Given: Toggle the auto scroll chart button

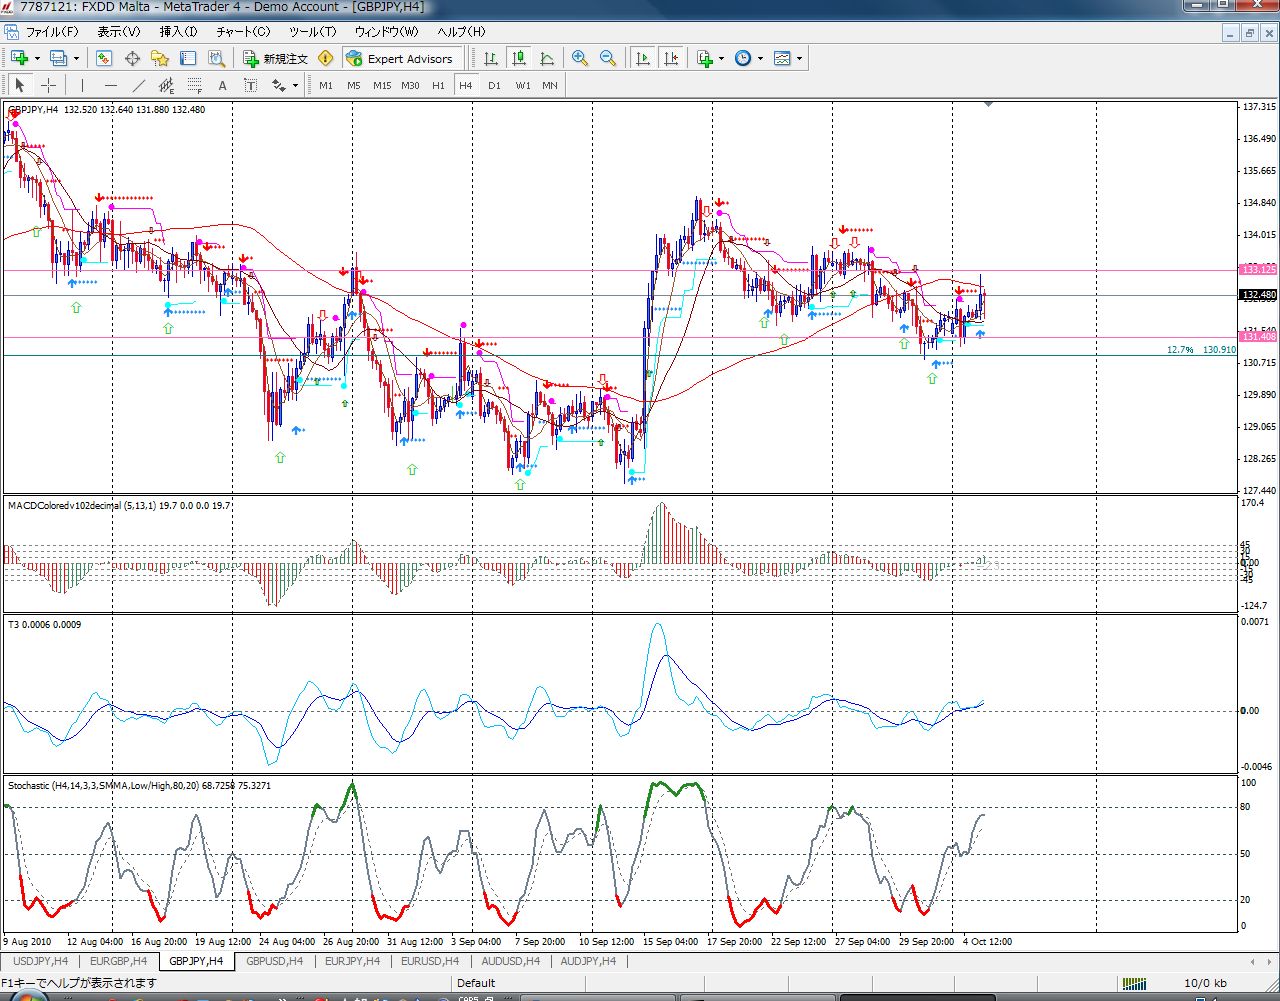Looking at the screenshot, I should point(643,59).
